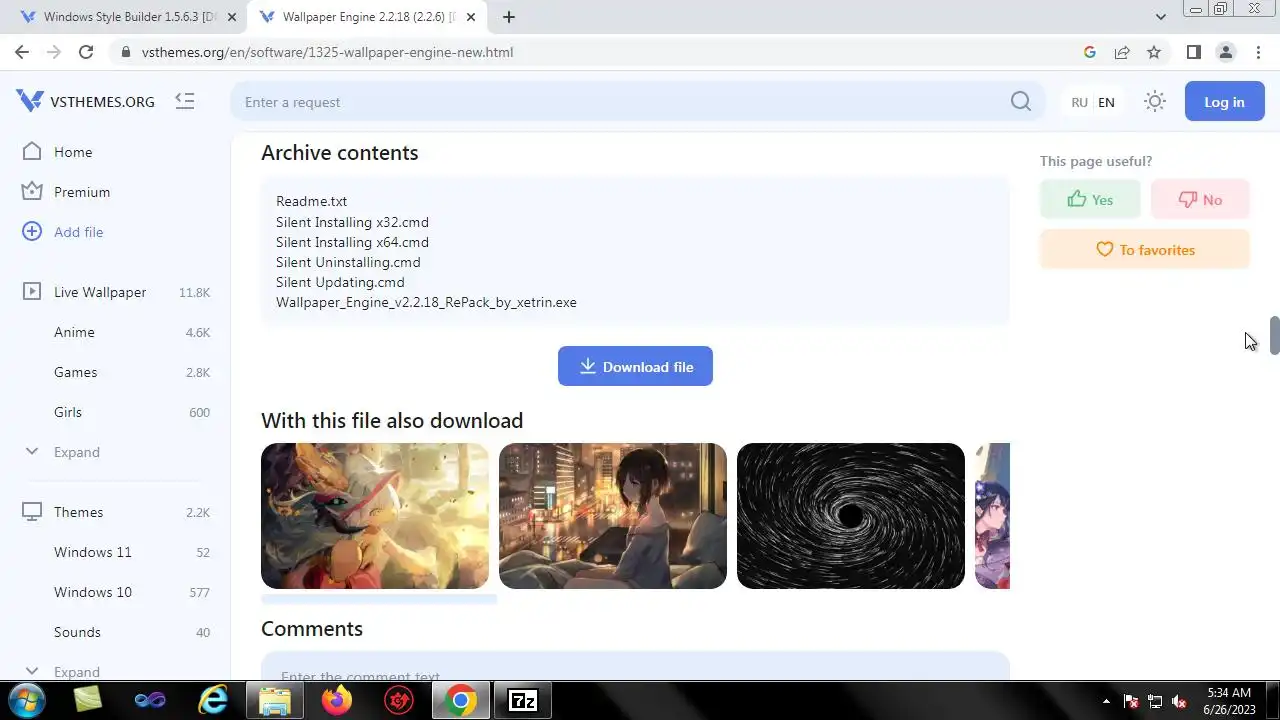This screenshot has height=720, width=1280.
Task: Go back in browser history
Action: (x=22, y=52)
